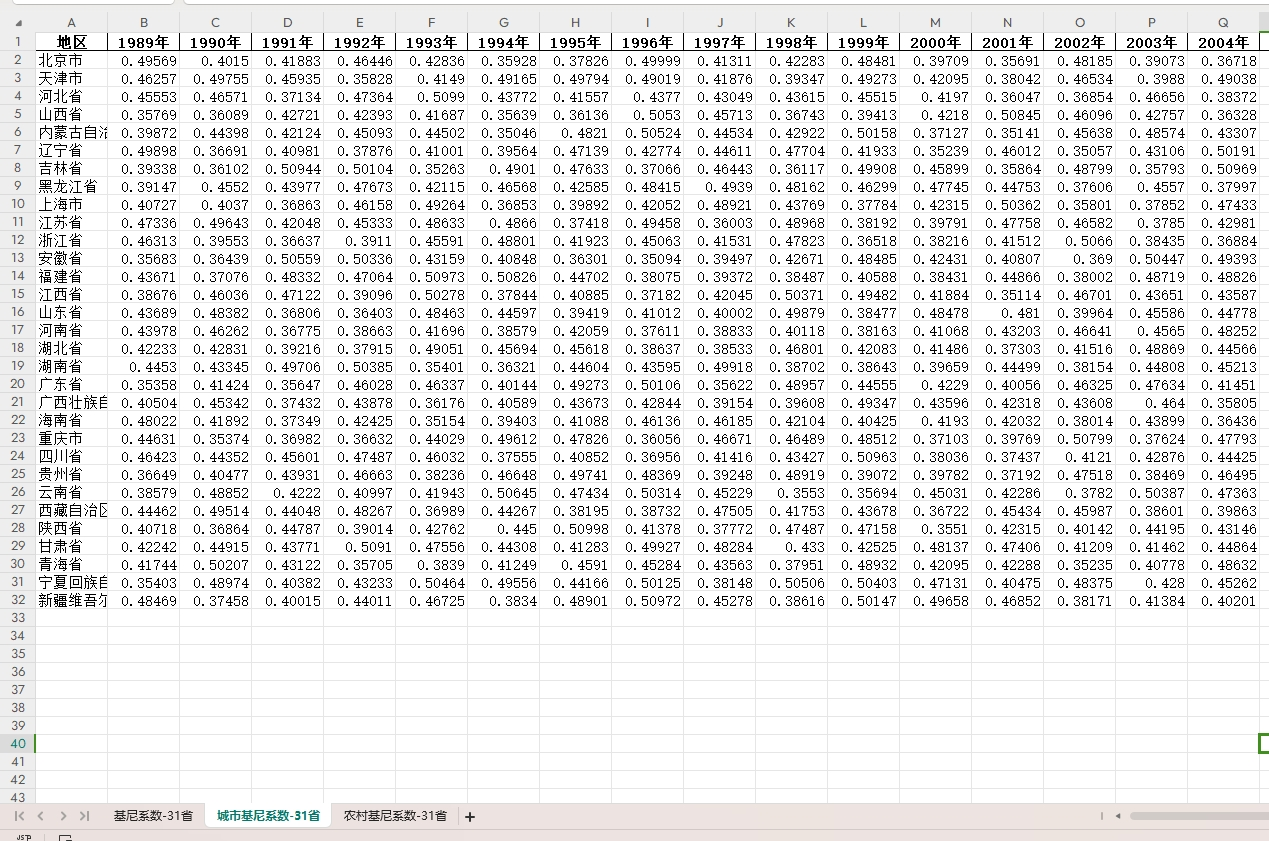This screenshot has height=841, width=1269.
Task: Add a new sheet with the plus button
Action: coord(470,816)
